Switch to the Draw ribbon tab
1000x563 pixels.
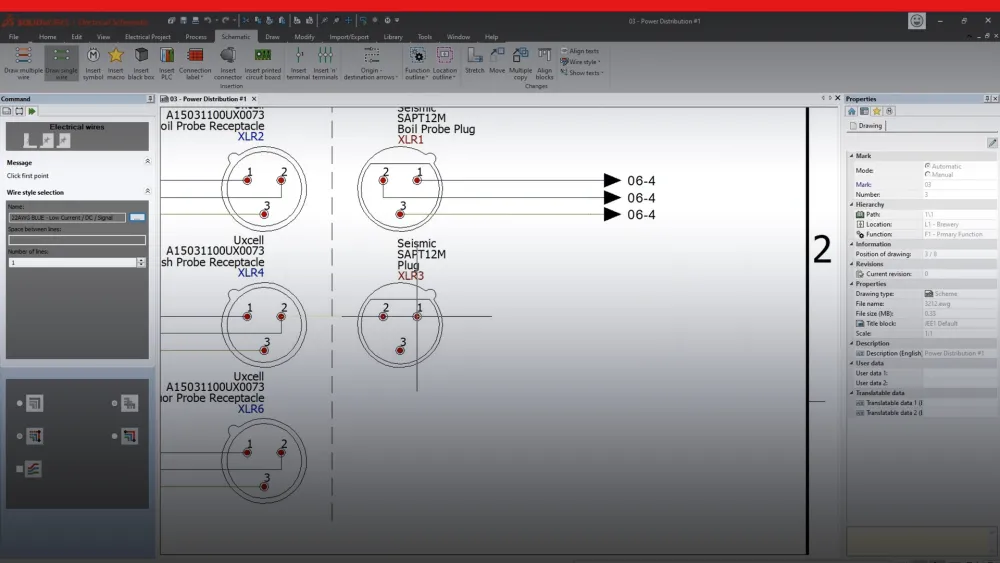click(272, 37)
